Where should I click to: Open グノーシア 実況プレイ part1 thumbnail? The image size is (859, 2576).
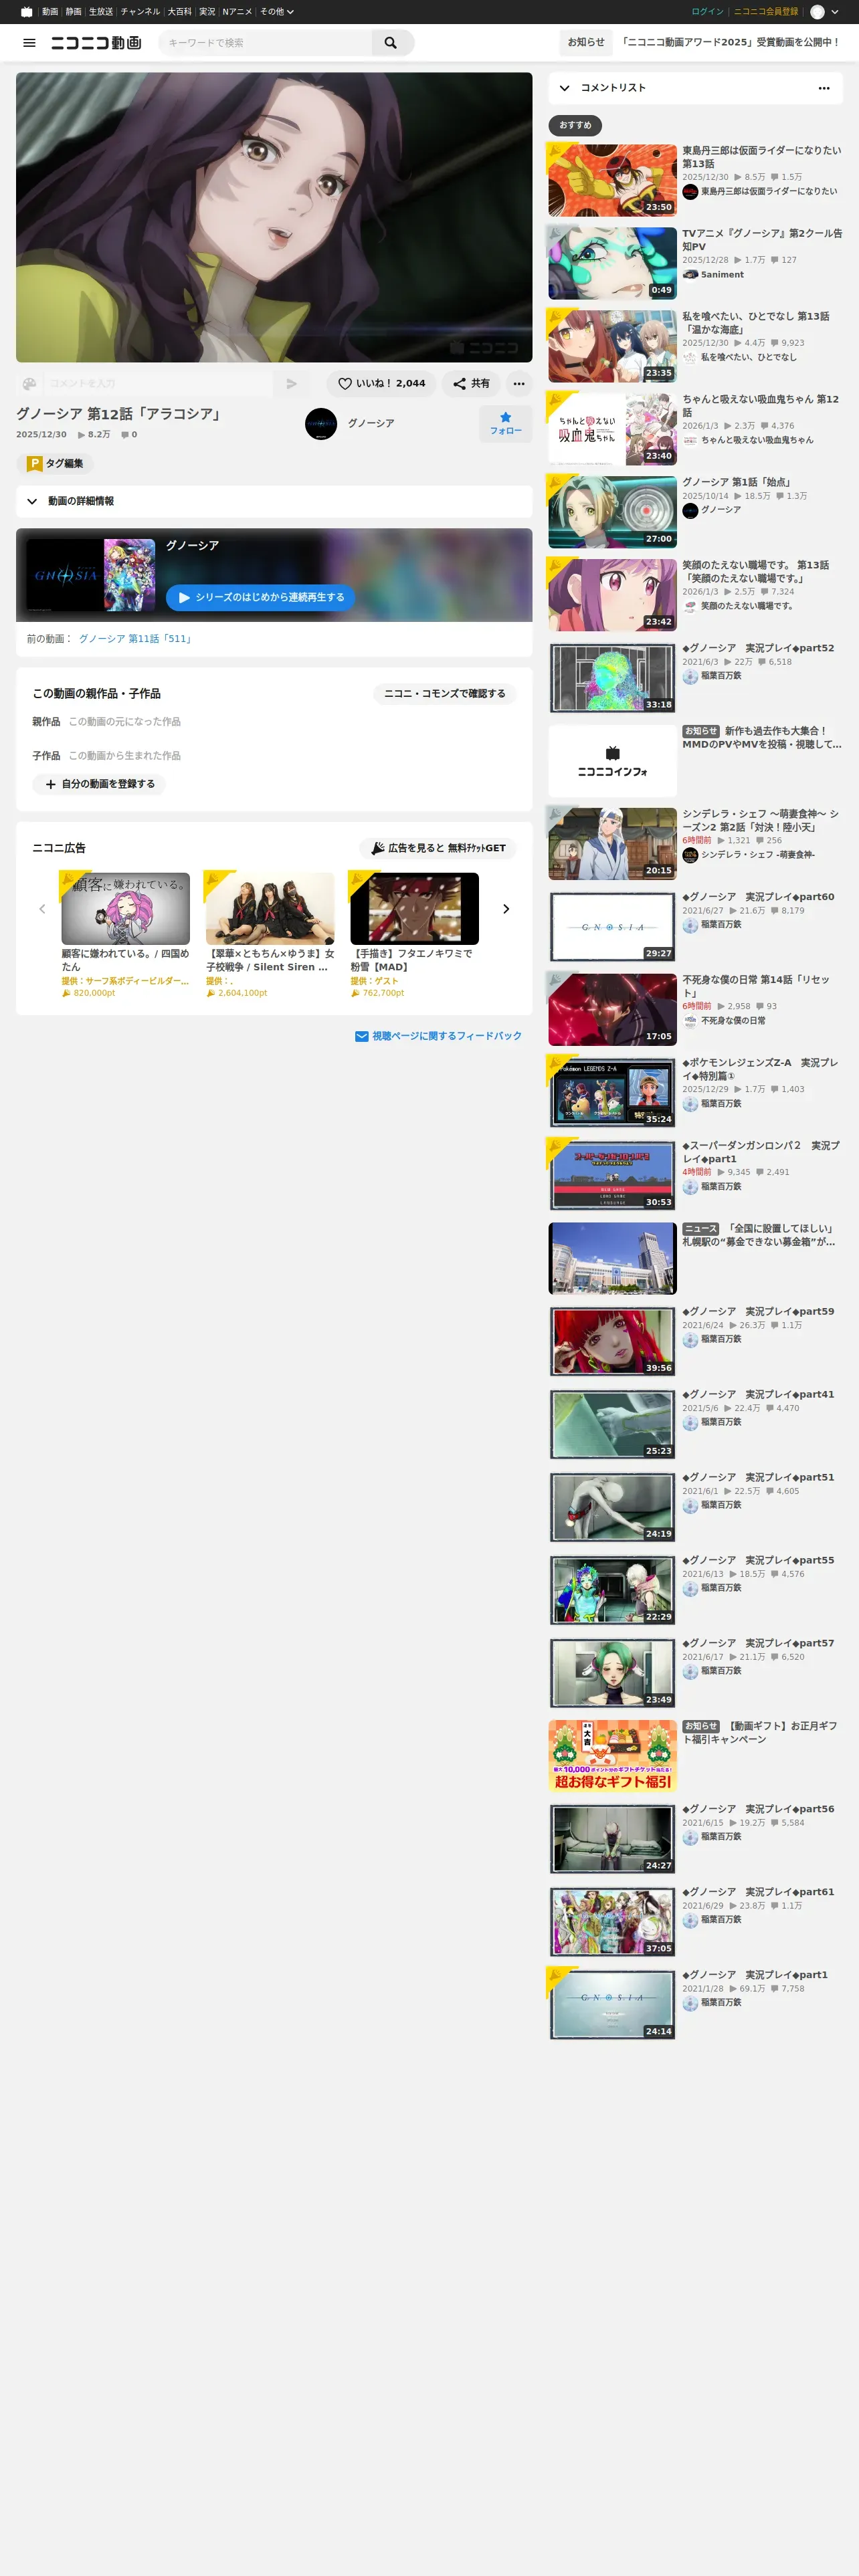(x=613, y=2005)
